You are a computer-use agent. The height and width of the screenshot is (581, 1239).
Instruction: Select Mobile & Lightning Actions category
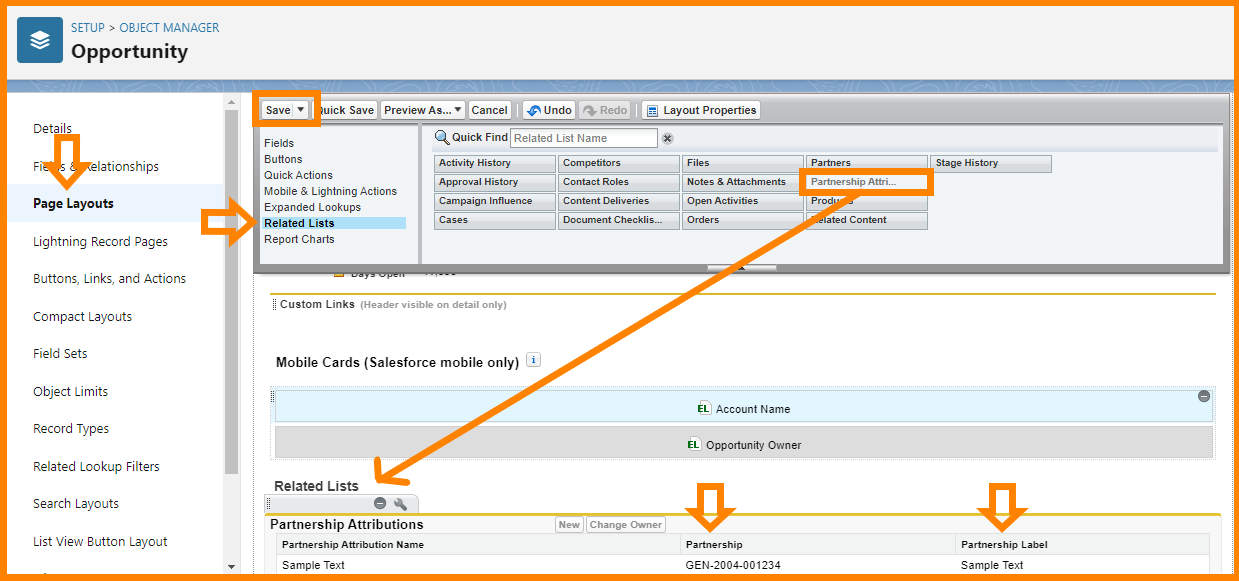330,191
